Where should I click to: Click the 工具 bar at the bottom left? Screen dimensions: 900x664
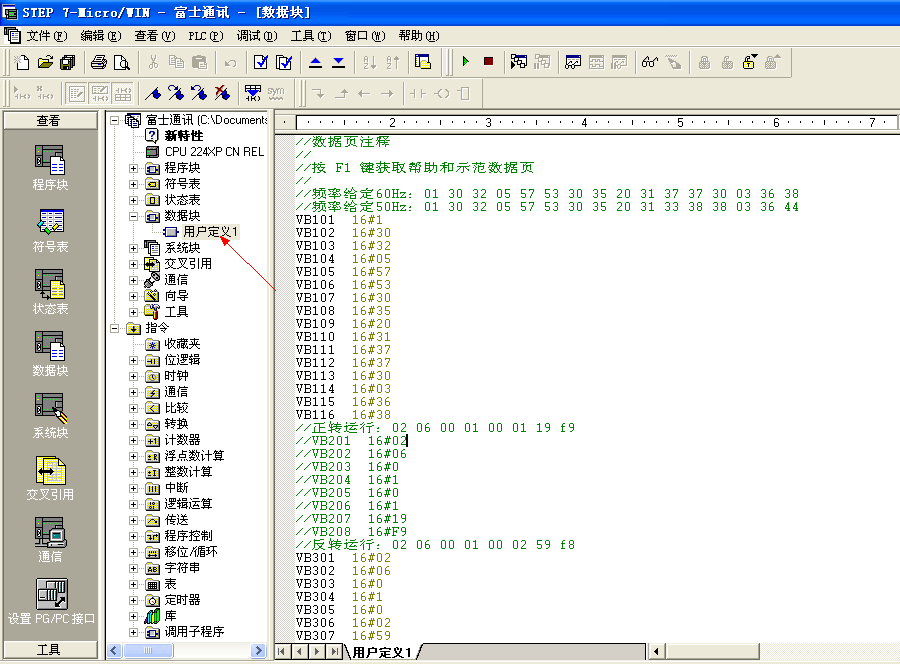(50, 650)
